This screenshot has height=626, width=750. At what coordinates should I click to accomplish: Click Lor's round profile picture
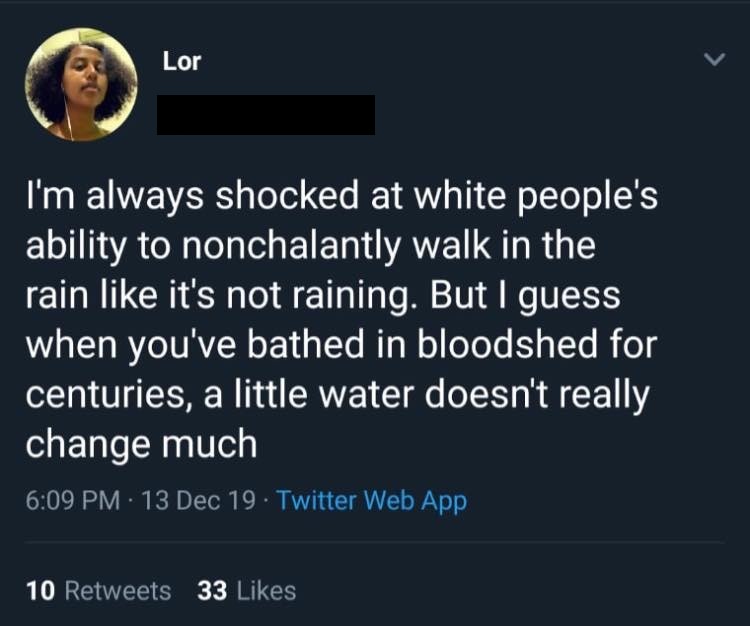coord(81,84)
